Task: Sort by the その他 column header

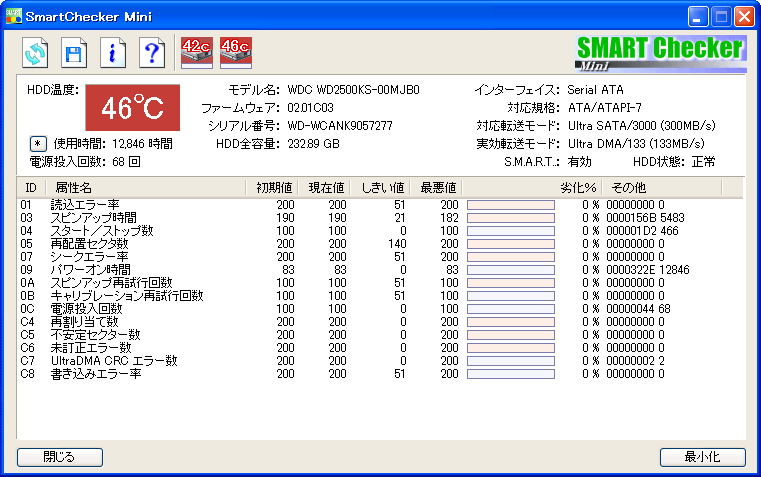Action: 662,188
